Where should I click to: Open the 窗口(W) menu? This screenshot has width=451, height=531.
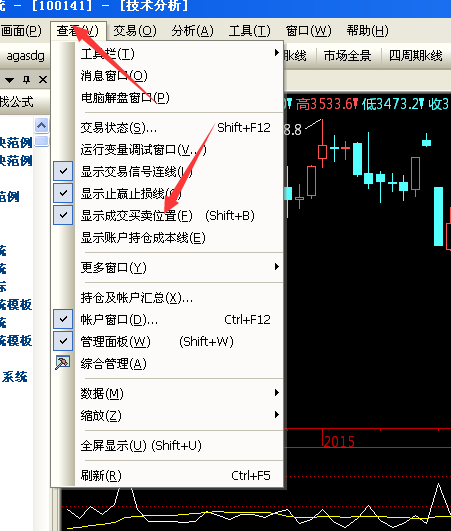(x=308, y=31)
